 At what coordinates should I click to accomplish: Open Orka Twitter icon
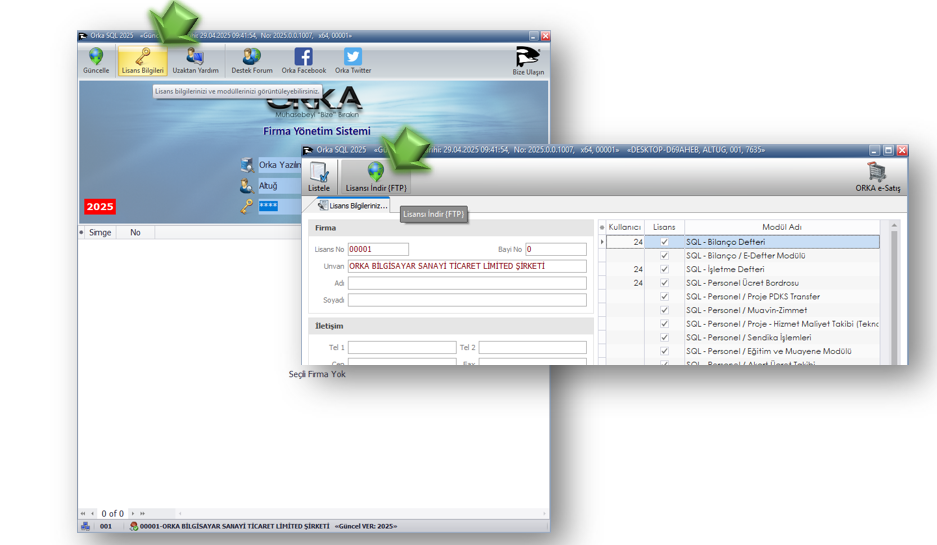(353, 60)
